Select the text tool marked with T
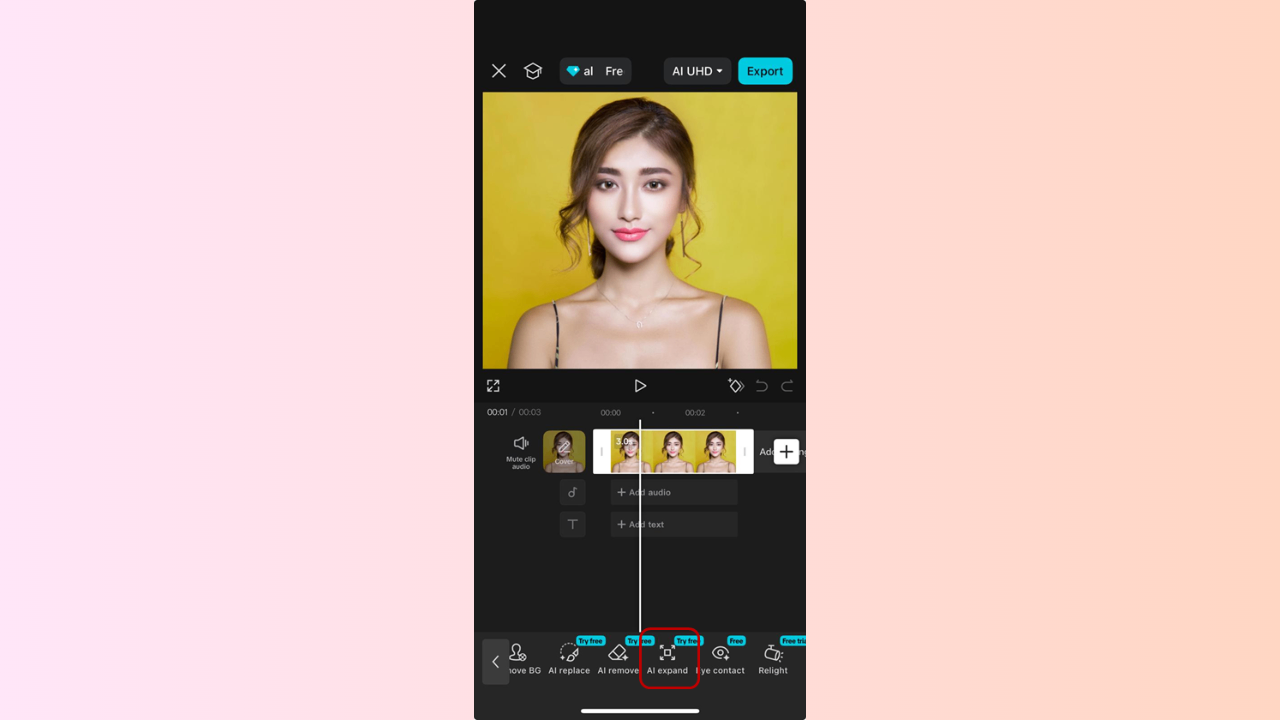Screen dimensions: 1280x720 pyautogui.click(x=572, y=524)
